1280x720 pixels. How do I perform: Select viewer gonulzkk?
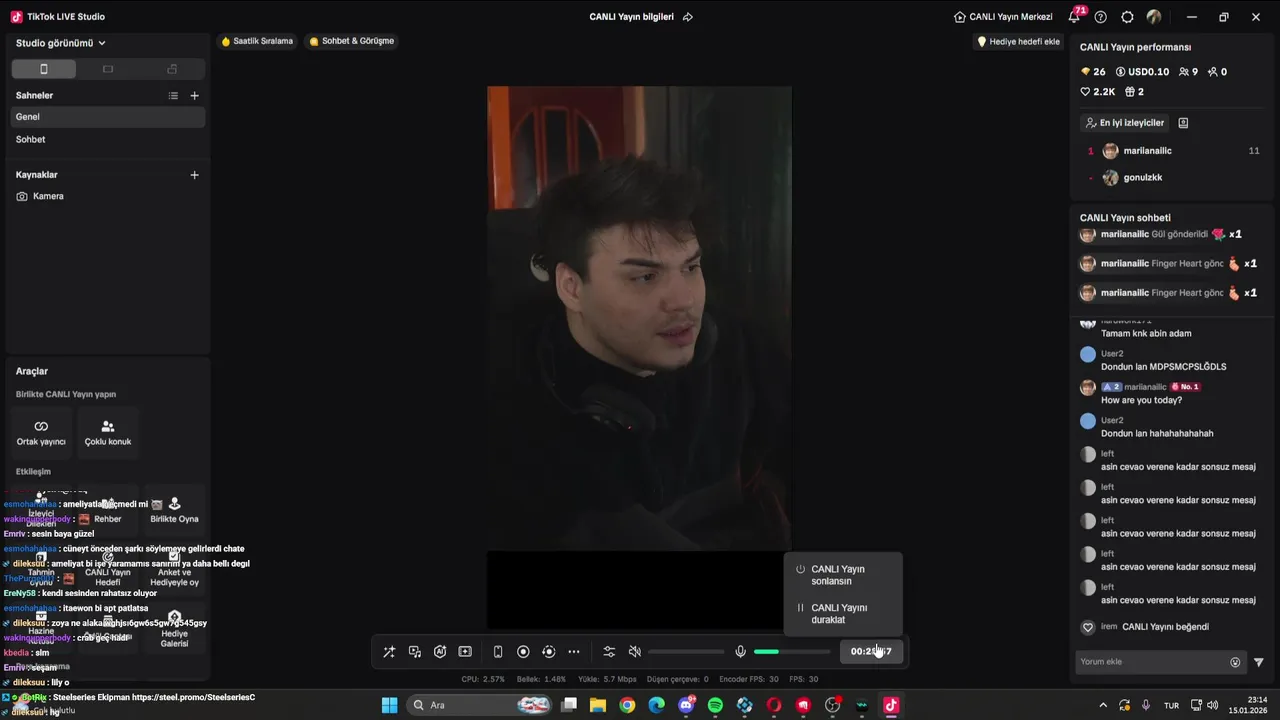coord(1173,178)
